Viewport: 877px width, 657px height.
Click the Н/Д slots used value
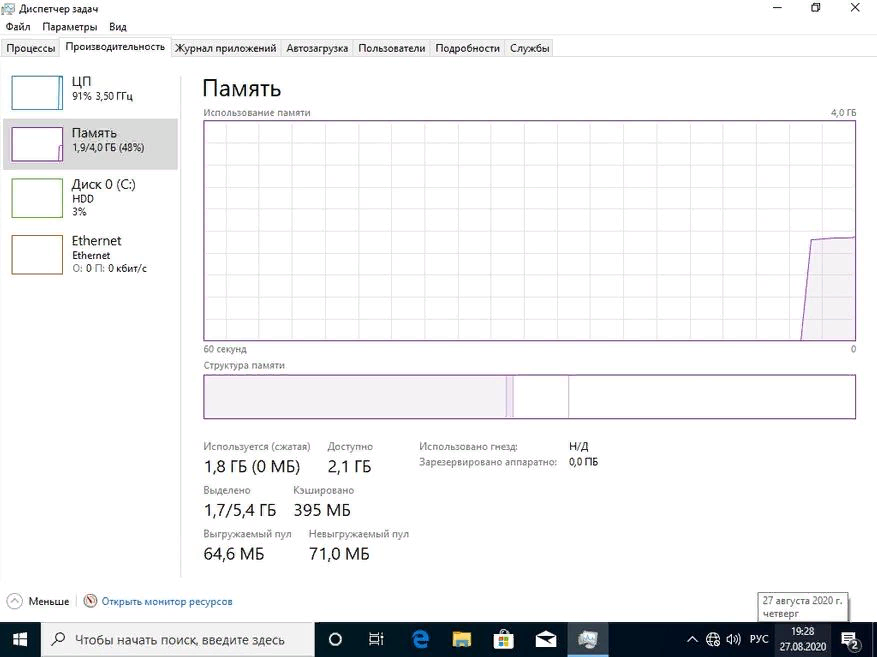pos(579,446)
